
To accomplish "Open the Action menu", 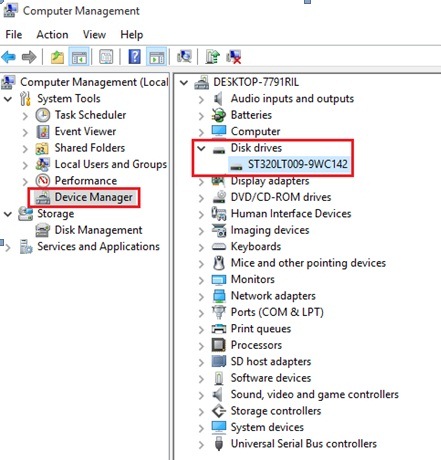I will pos(52,35).
